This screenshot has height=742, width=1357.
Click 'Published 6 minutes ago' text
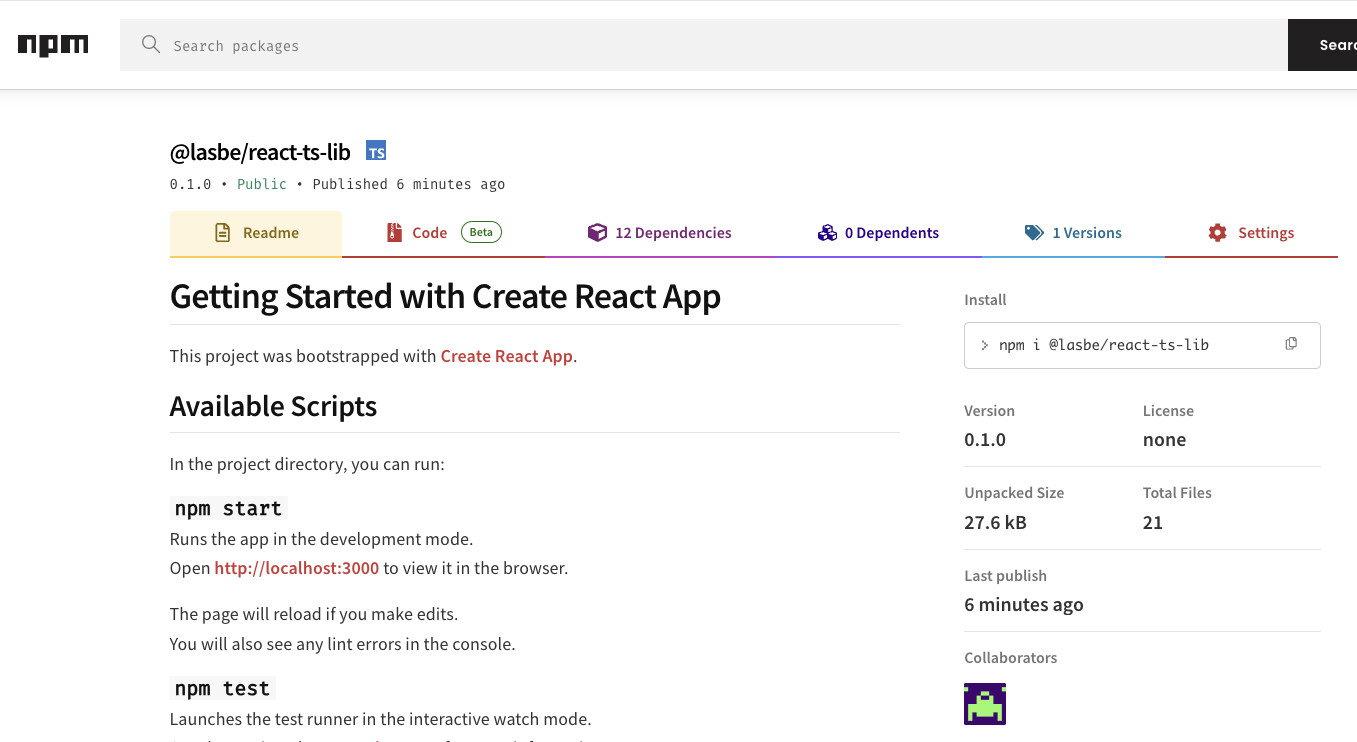tap(409, 184)
